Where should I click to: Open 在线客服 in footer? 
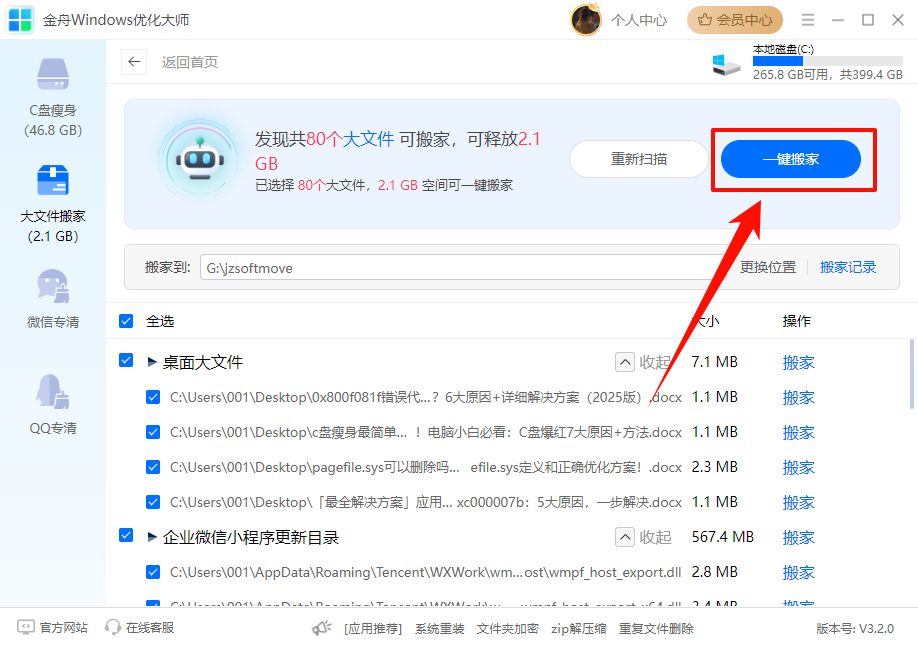click(x=150, y=628)
